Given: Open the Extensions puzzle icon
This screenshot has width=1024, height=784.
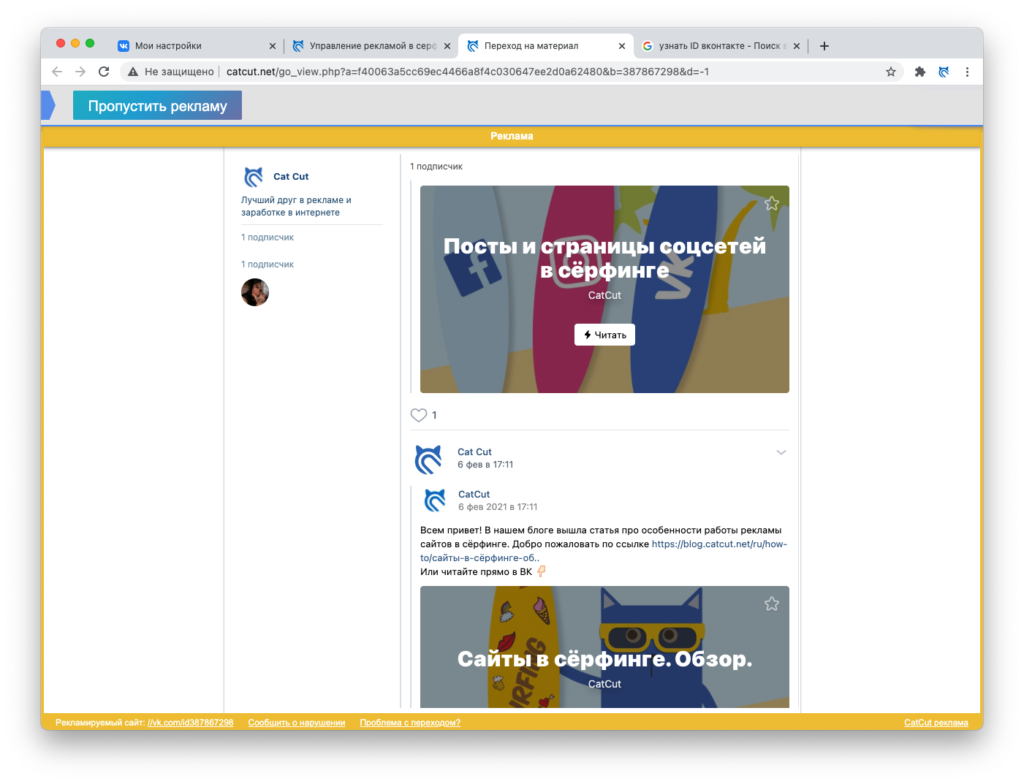Looking at the screenshot, I should [x=920, y=72].
